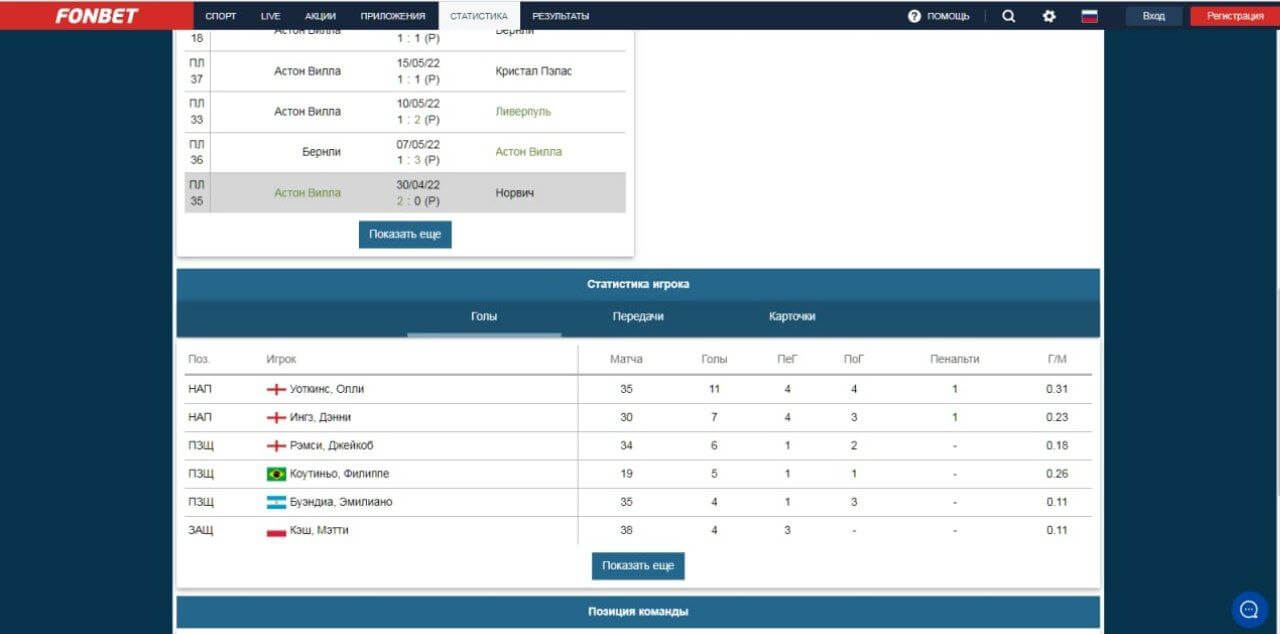The height and width of the screenshot is (634, 1280).
Task: Open settings gear icon
Action: click(x=1049, y=16)
